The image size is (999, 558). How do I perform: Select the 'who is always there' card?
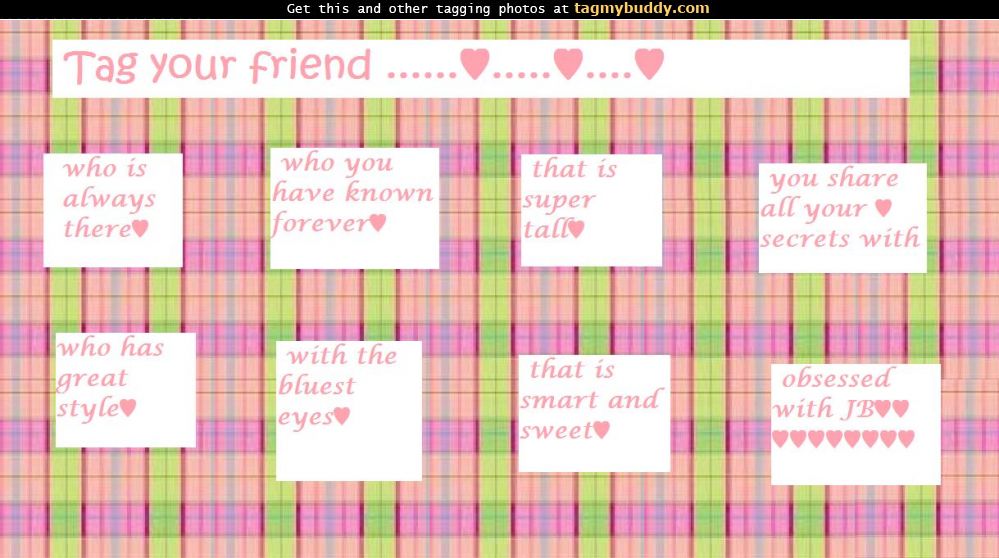point(113,210)
